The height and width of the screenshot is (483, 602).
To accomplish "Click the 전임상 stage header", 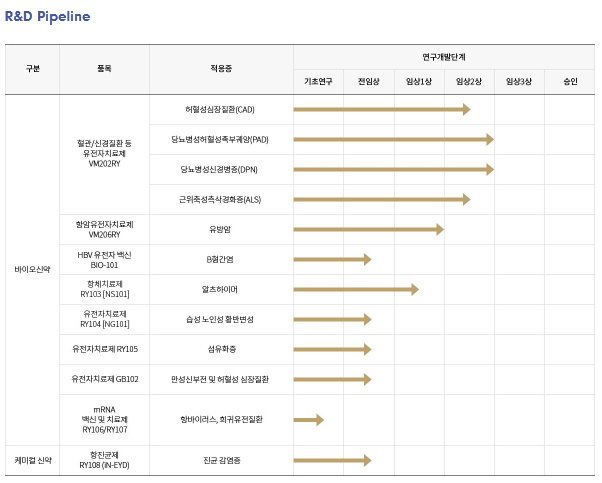I will 369,81.
